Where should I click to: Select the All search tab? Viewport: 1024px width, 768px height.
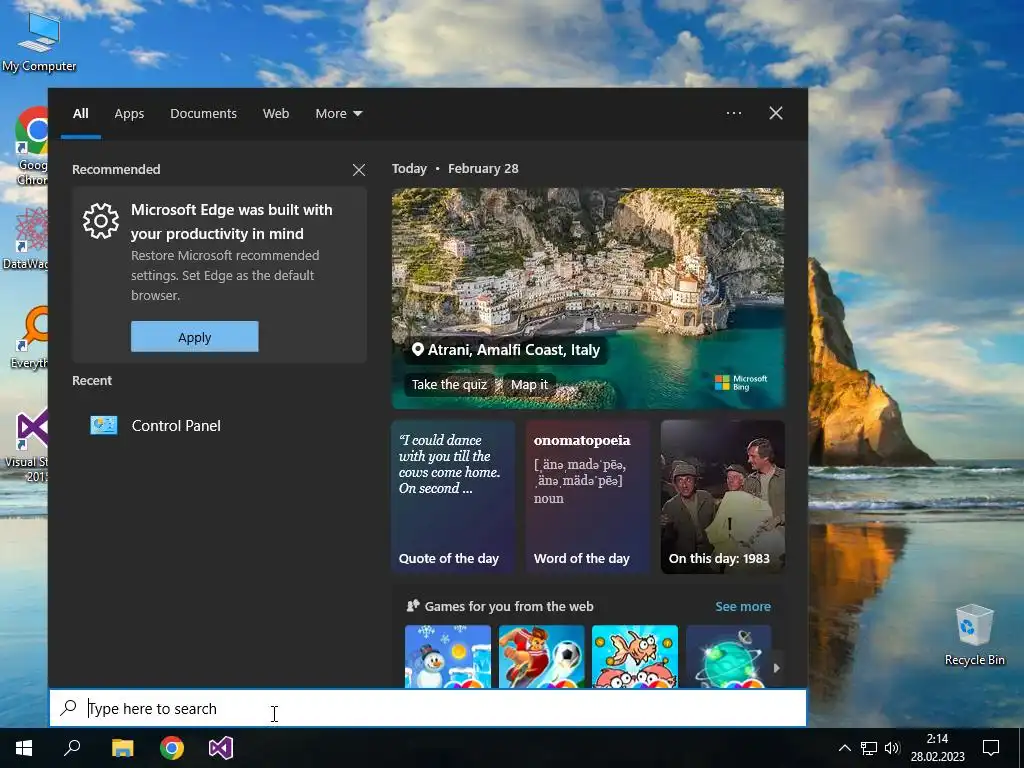coord(81,114)
